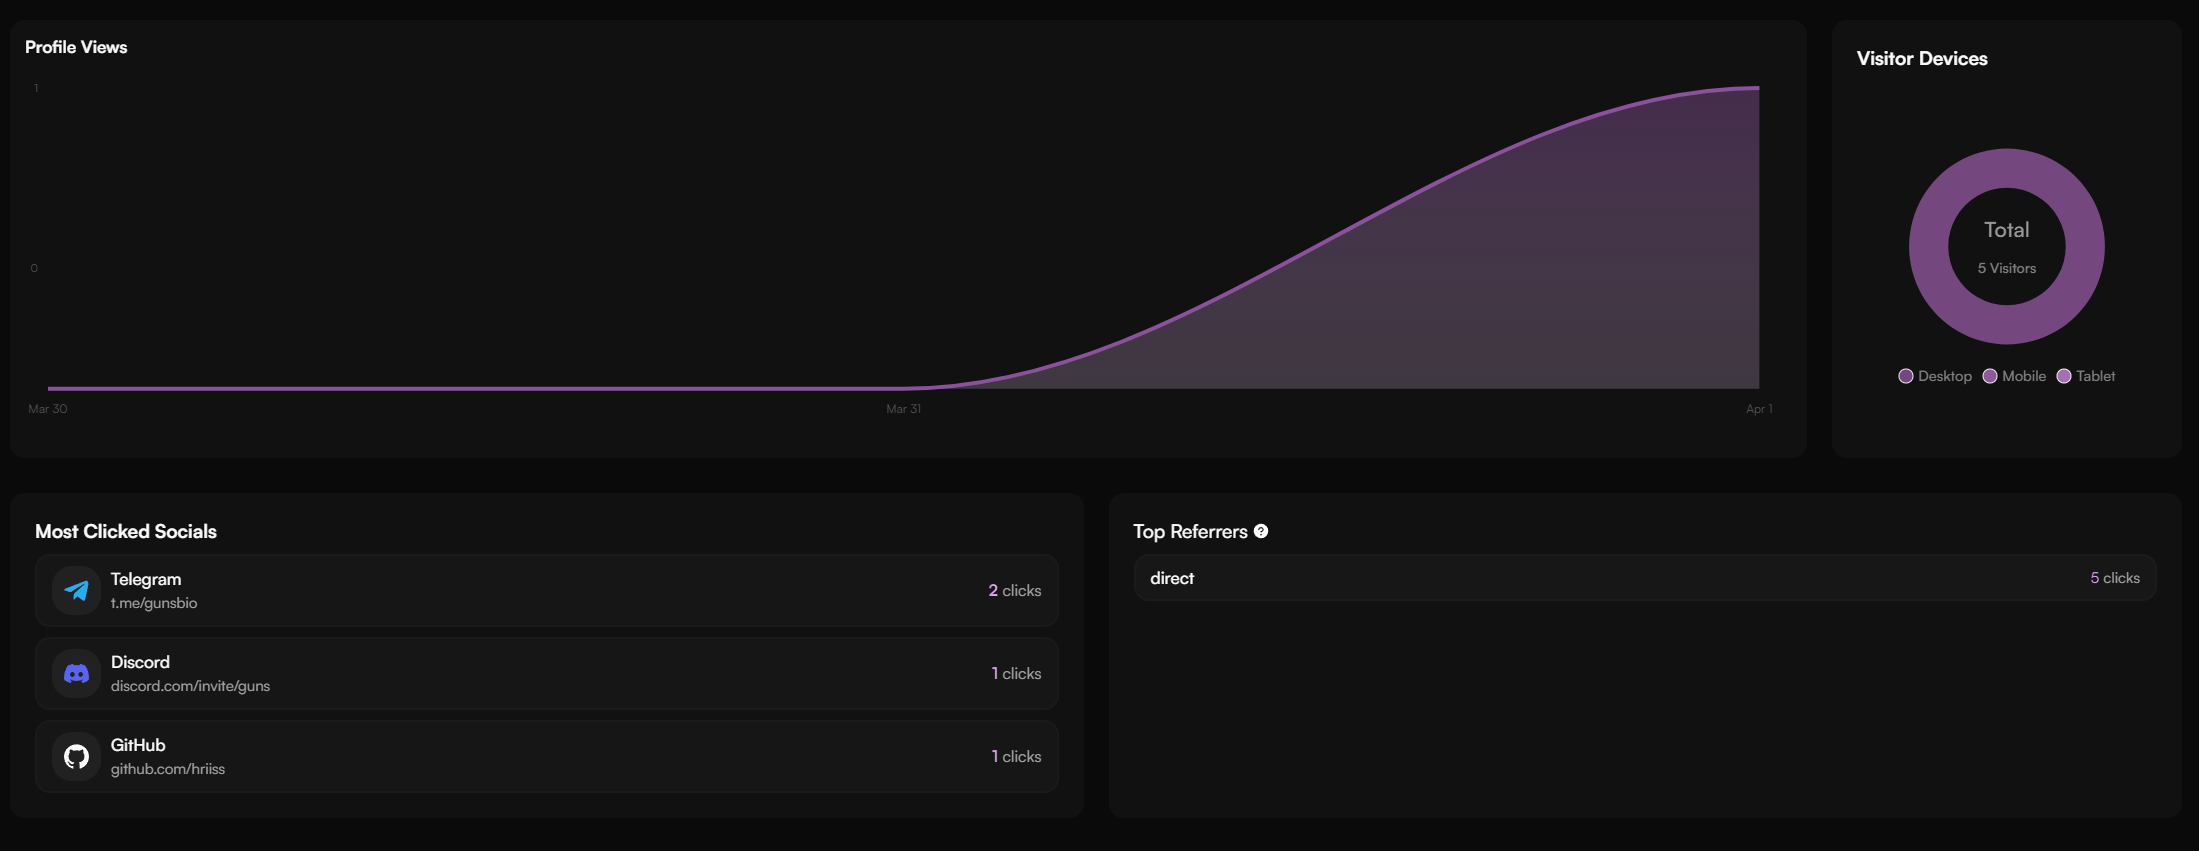
Task: Select the direct referrer row
Action: coord(1645,578)
